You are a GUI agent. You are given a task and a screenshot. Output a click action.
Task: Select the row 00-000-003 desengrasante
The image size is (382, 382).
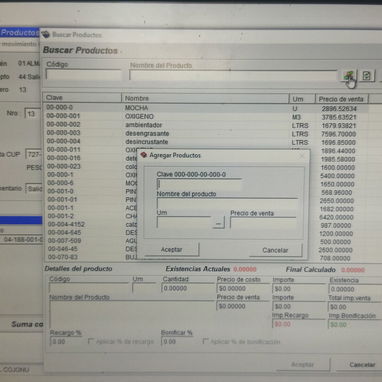tap(206, 133)
